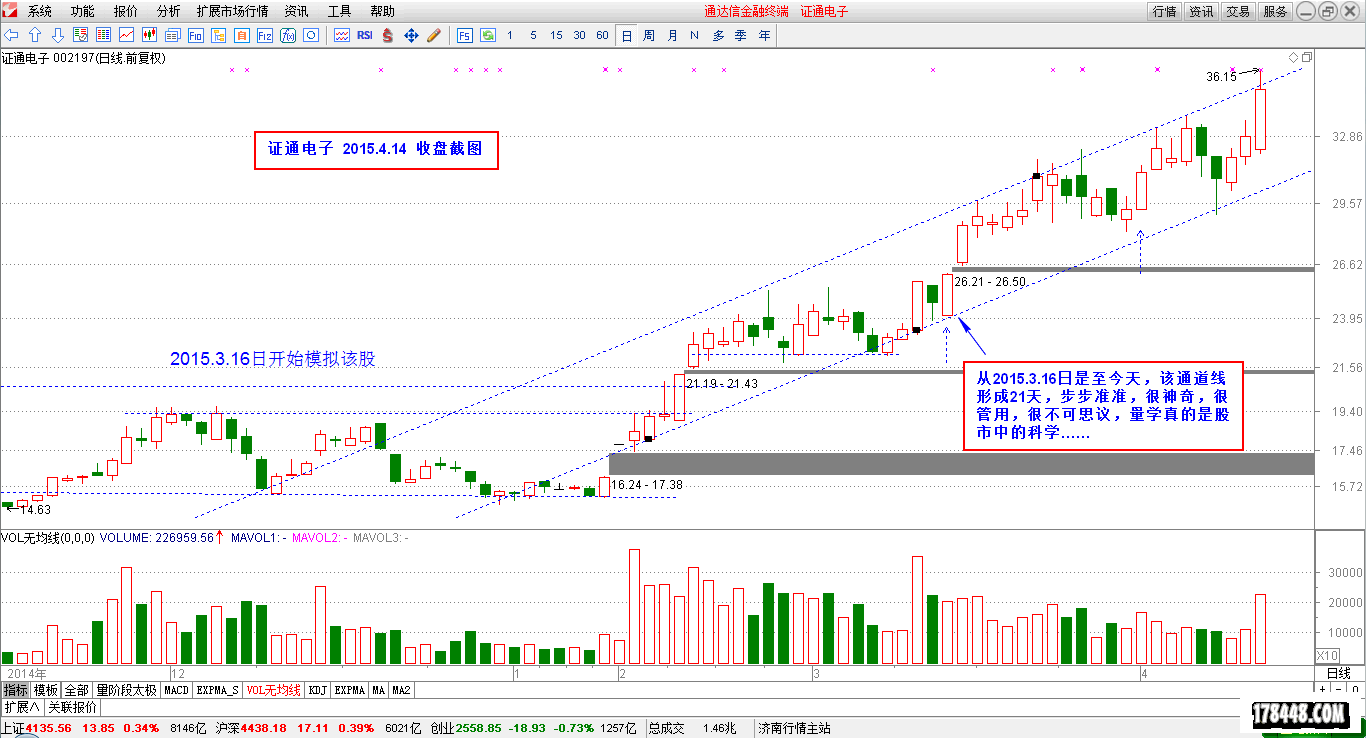Click the RSI indicator toolbar icon
The width and height of the screenshot is (1366, 738).
coord(364,35)
